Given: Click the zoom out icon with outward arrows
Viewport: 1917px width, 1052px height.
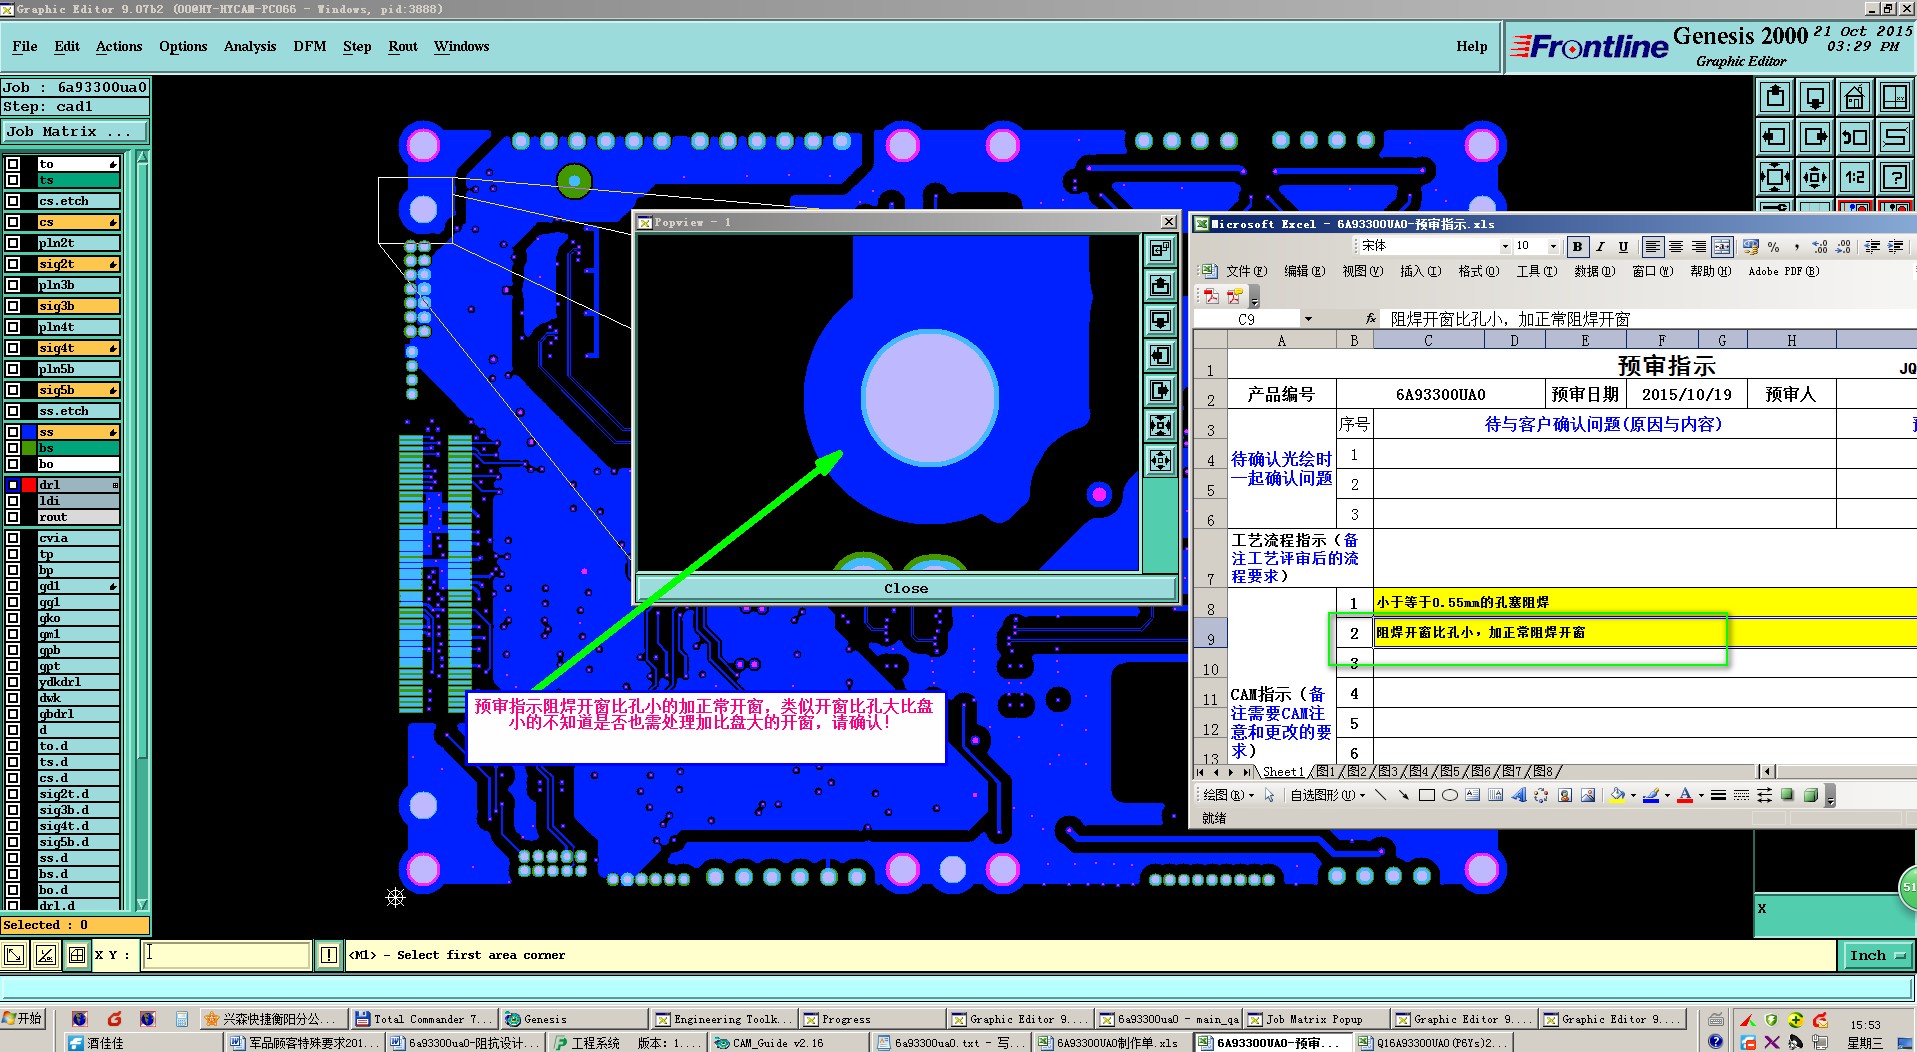Looking at the screenshot, I should (x=1815, y=177).
